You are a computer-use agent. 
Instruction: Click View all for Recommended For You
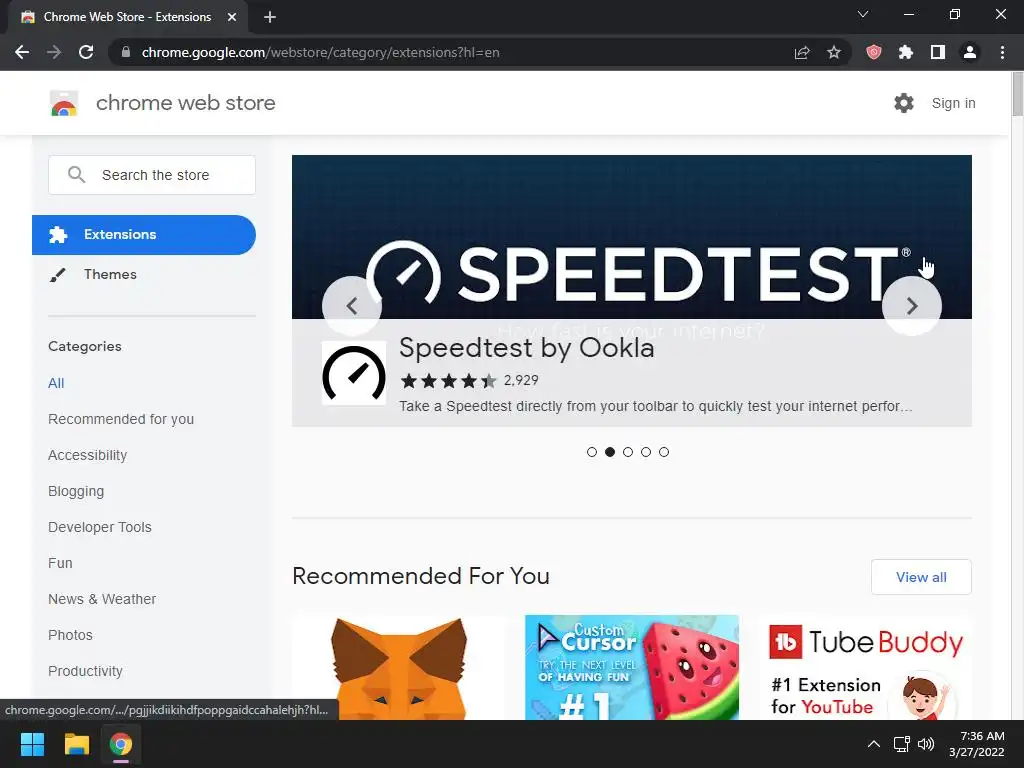pyautogui.click(x=921, y=577)
